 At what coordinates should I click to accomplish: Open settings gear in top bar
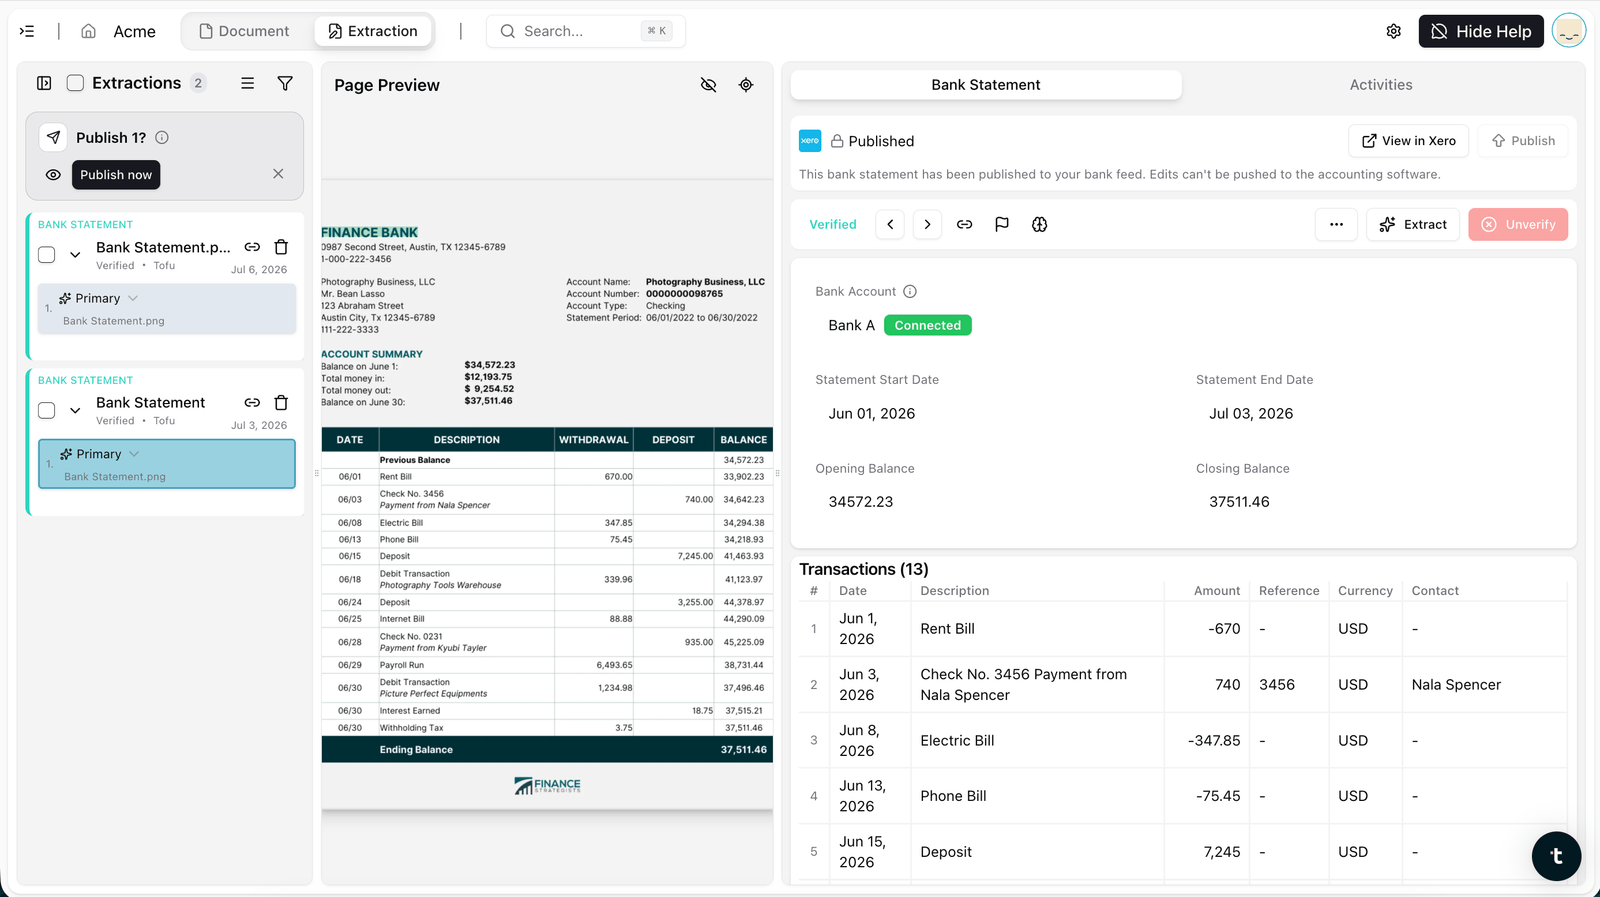point(1393,31)
